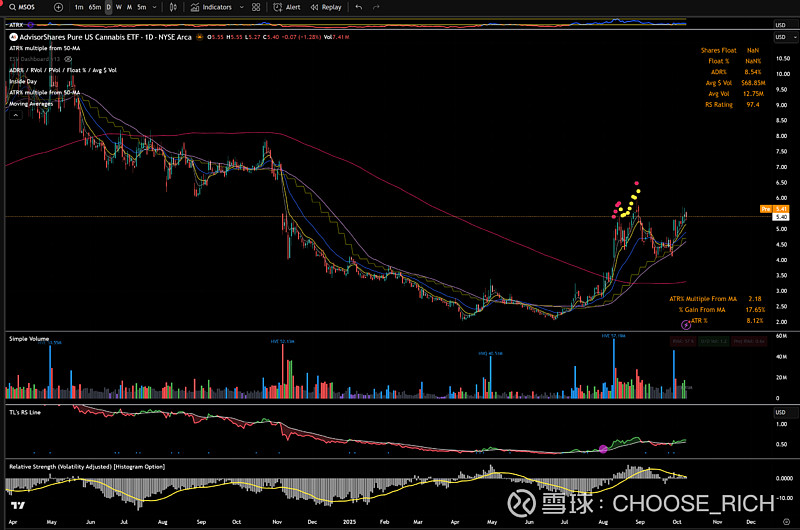This screenshot has height=530, width=800.
Task: Open the MSOS symbol search
Action: (x=22, y=7)
